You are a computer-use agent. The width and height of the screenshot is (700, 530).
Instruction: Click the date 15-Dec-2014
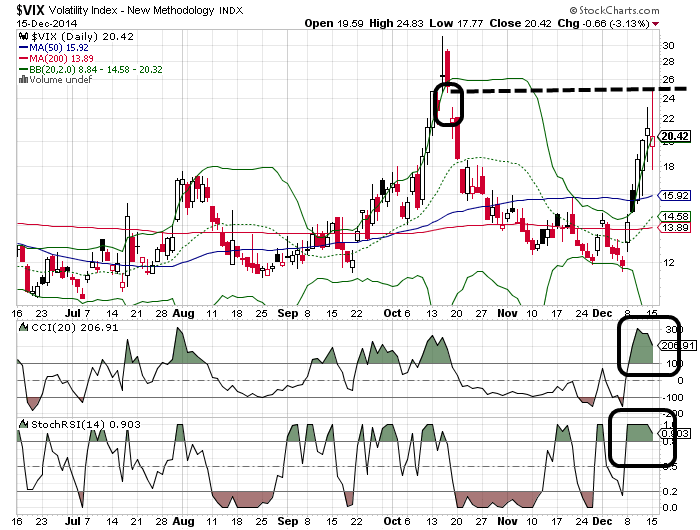click(47, 24)
